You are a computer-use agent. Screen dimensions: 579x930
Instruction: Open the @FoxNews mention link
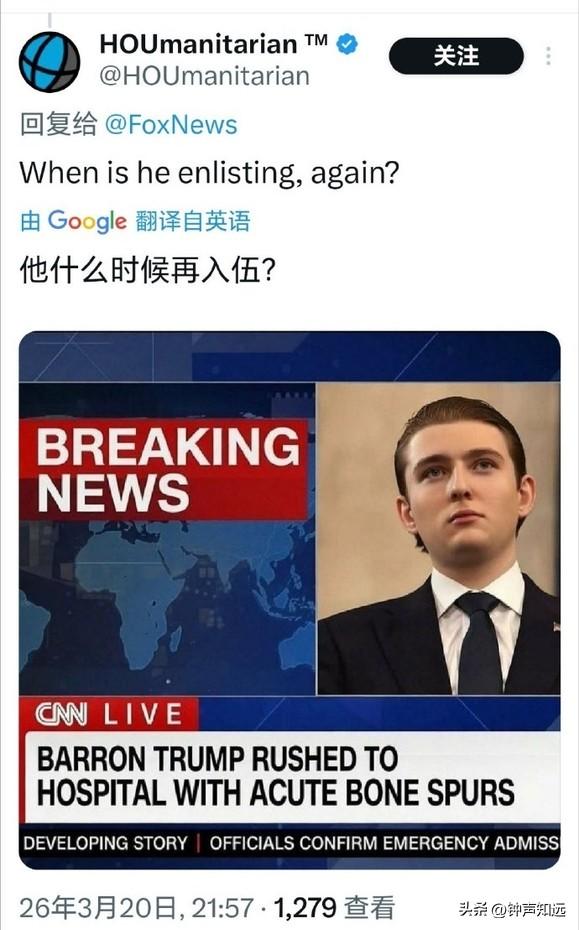pyautogui.click(x=171, y=125)
